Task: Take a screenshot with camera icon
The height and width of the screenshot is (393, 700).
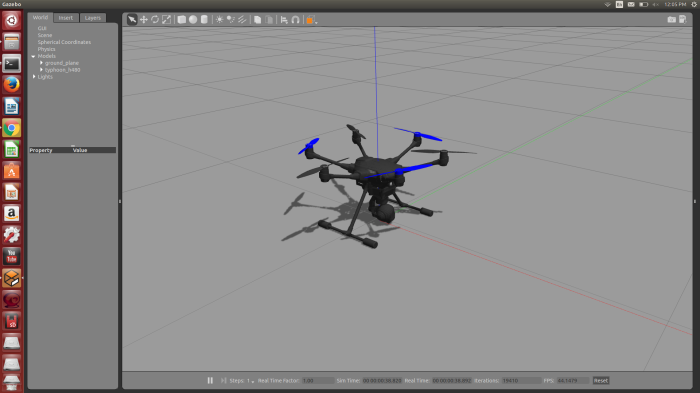Action: 671,19
